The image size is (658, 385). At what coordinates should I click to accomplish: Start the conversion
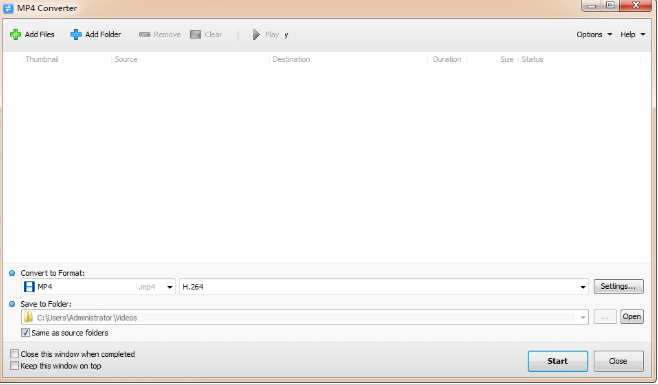coord(557,361)
